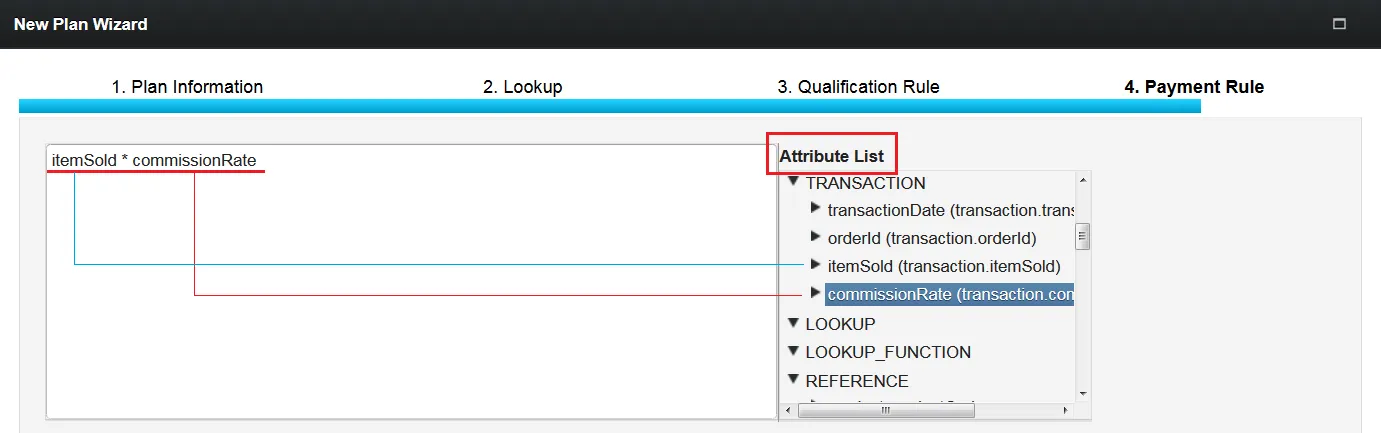Click the itemSold * commissionRate formula text
Image resolution: width=1381 pixels, height=433 pixels.
154,160
